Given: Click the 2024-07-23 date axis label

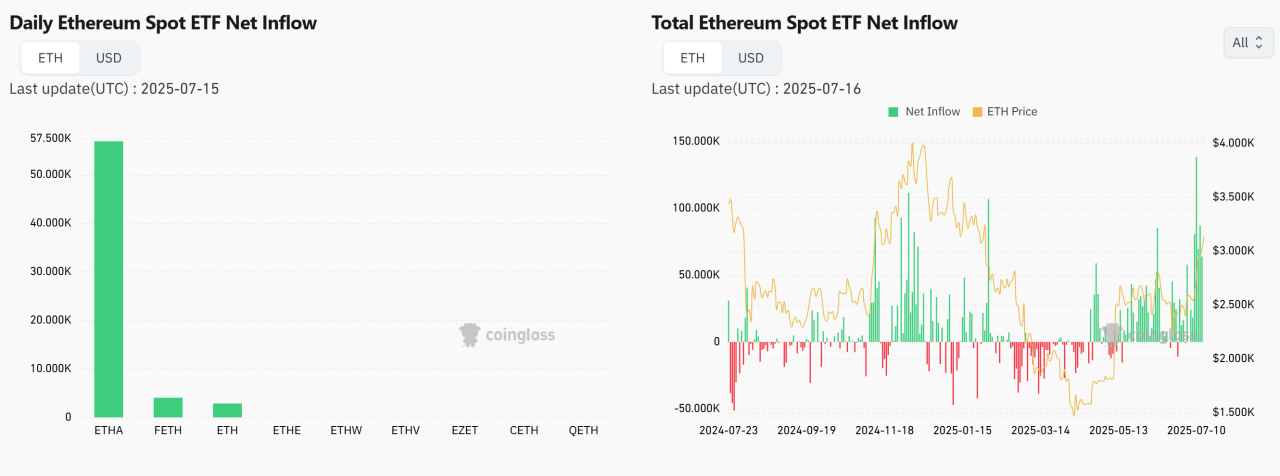Looking at the screenshot, I should [729, 431].
